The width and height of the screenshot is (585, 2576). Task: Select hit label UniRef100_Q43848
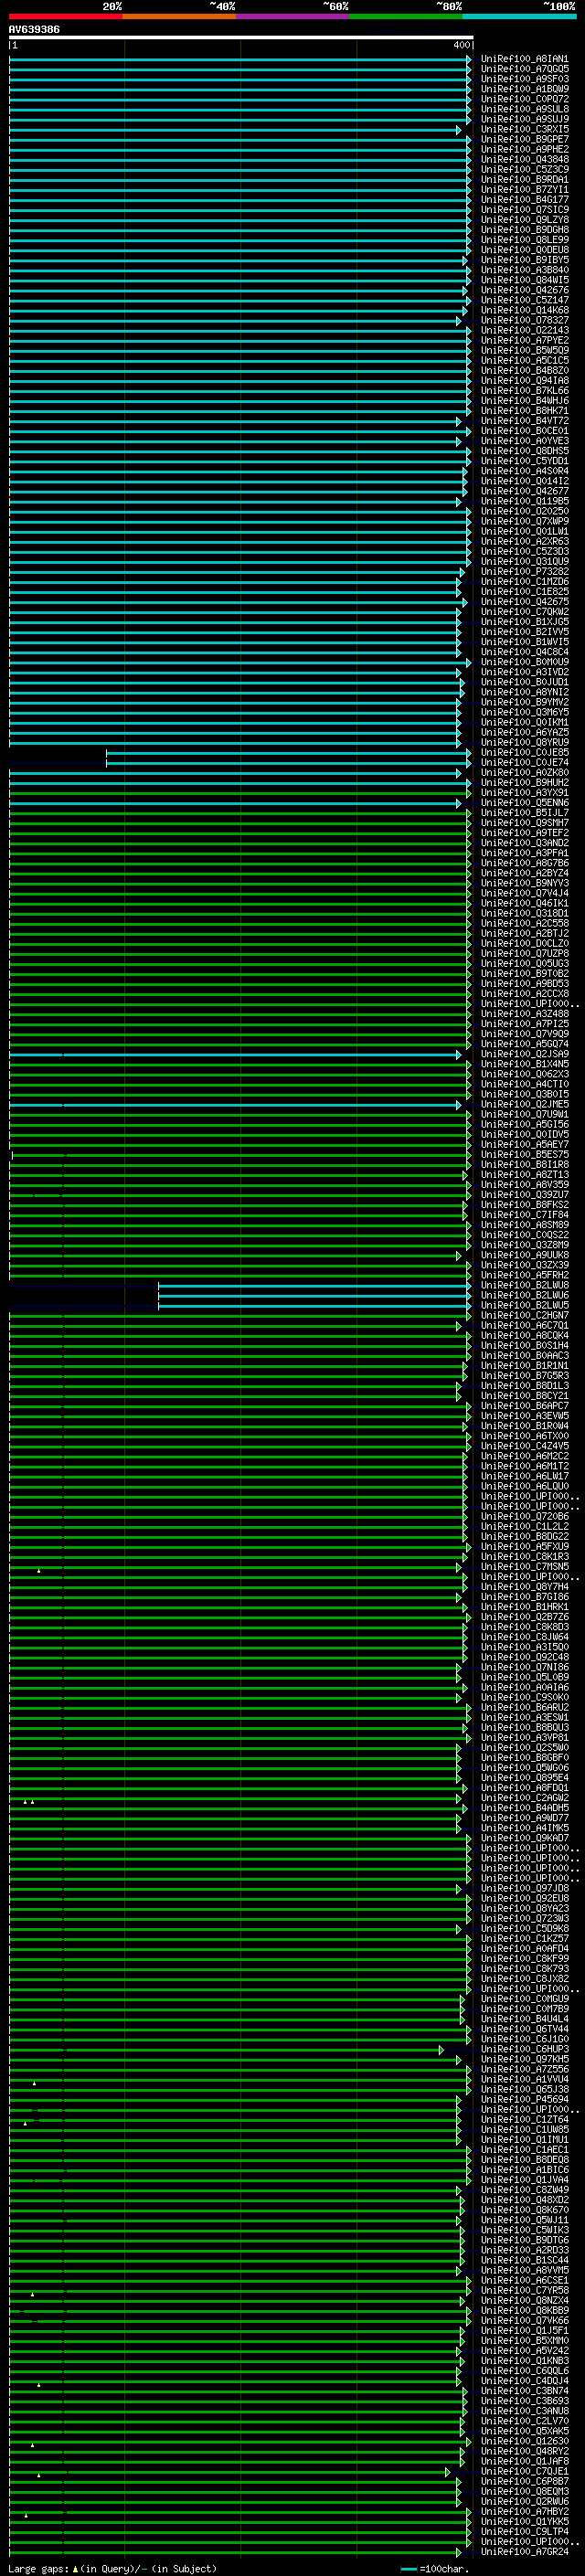[525, 159]
